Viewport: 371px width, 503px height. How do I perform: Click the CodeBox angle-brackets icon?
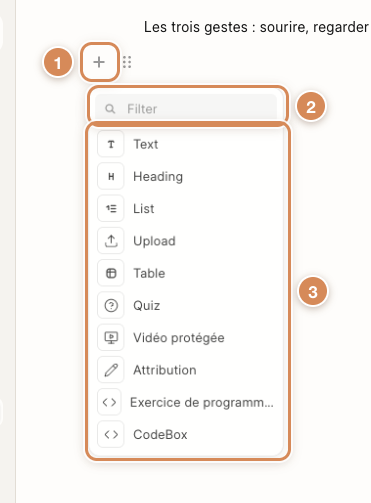(x=111, y=434)
